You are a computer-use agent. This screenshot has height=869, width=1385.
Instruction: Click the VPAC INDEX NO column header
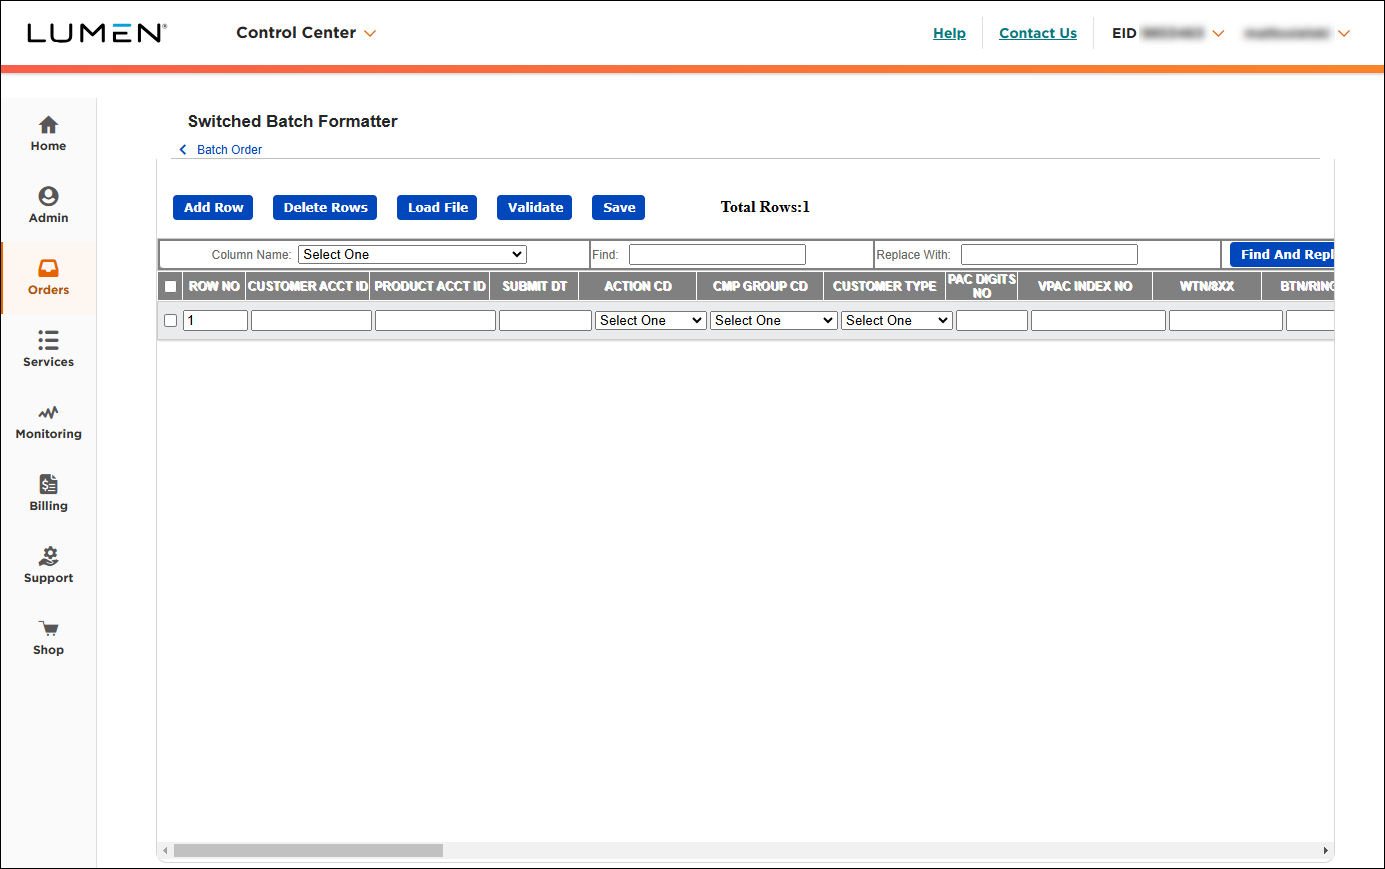pyautogui.click(x=1085, y=287)
